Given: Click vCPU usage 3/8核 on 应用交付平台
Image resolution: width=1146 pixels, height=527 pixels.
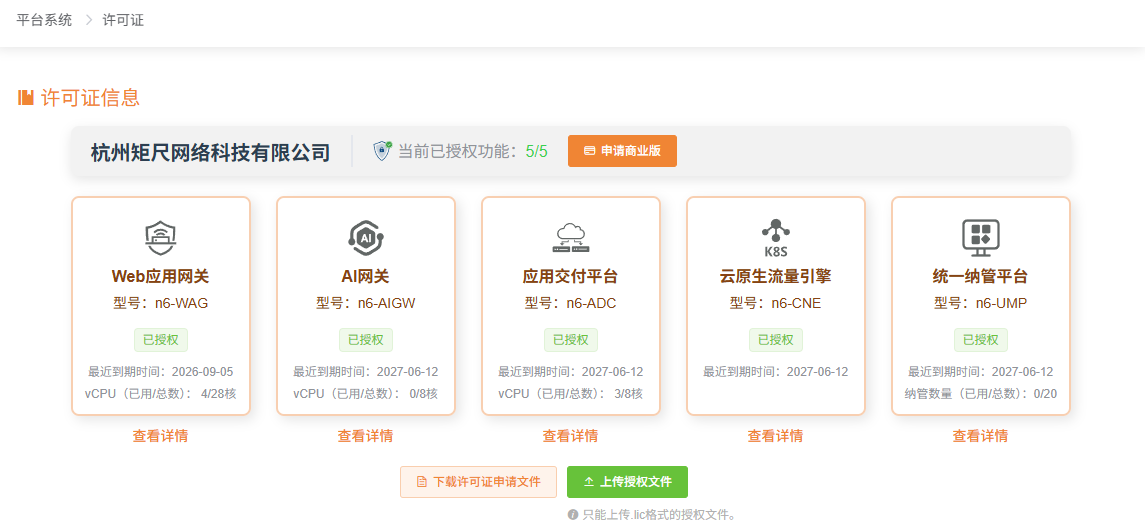Looking at the screenshot, I should click(x=629, y=394).
